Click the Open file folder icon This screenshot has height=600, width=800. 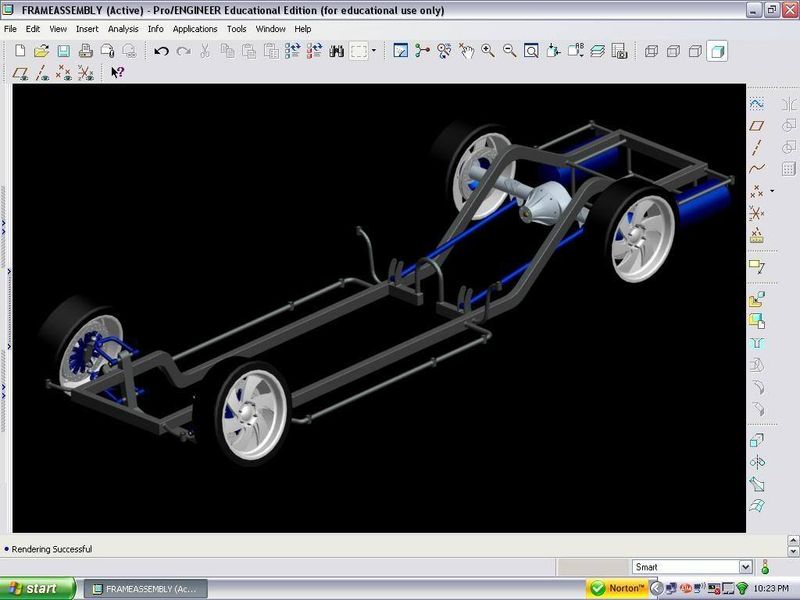pos(41,51)
